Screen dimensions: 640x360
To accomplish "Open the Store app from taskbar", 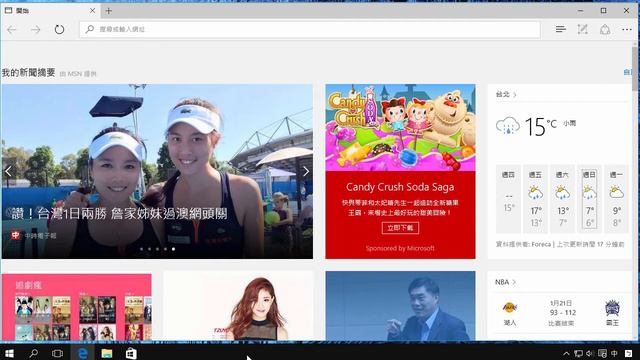I will click(x=131, y=353).
